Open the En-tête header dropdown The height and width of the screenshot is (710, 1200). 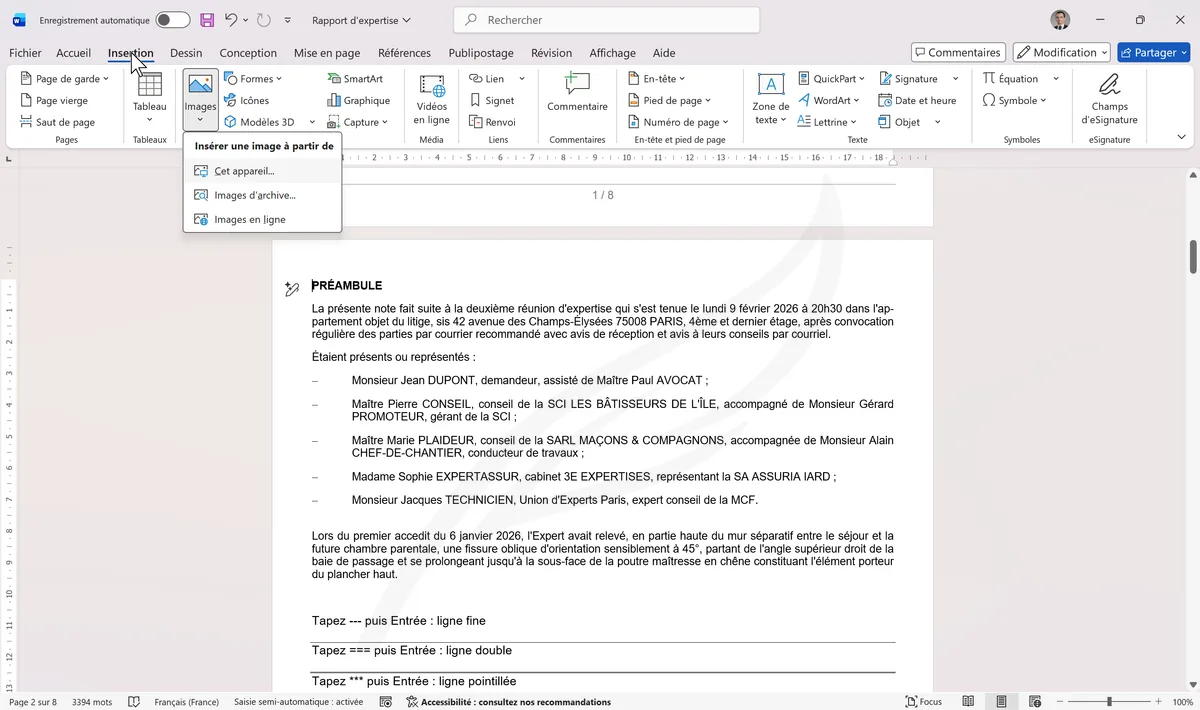point(657,78)
